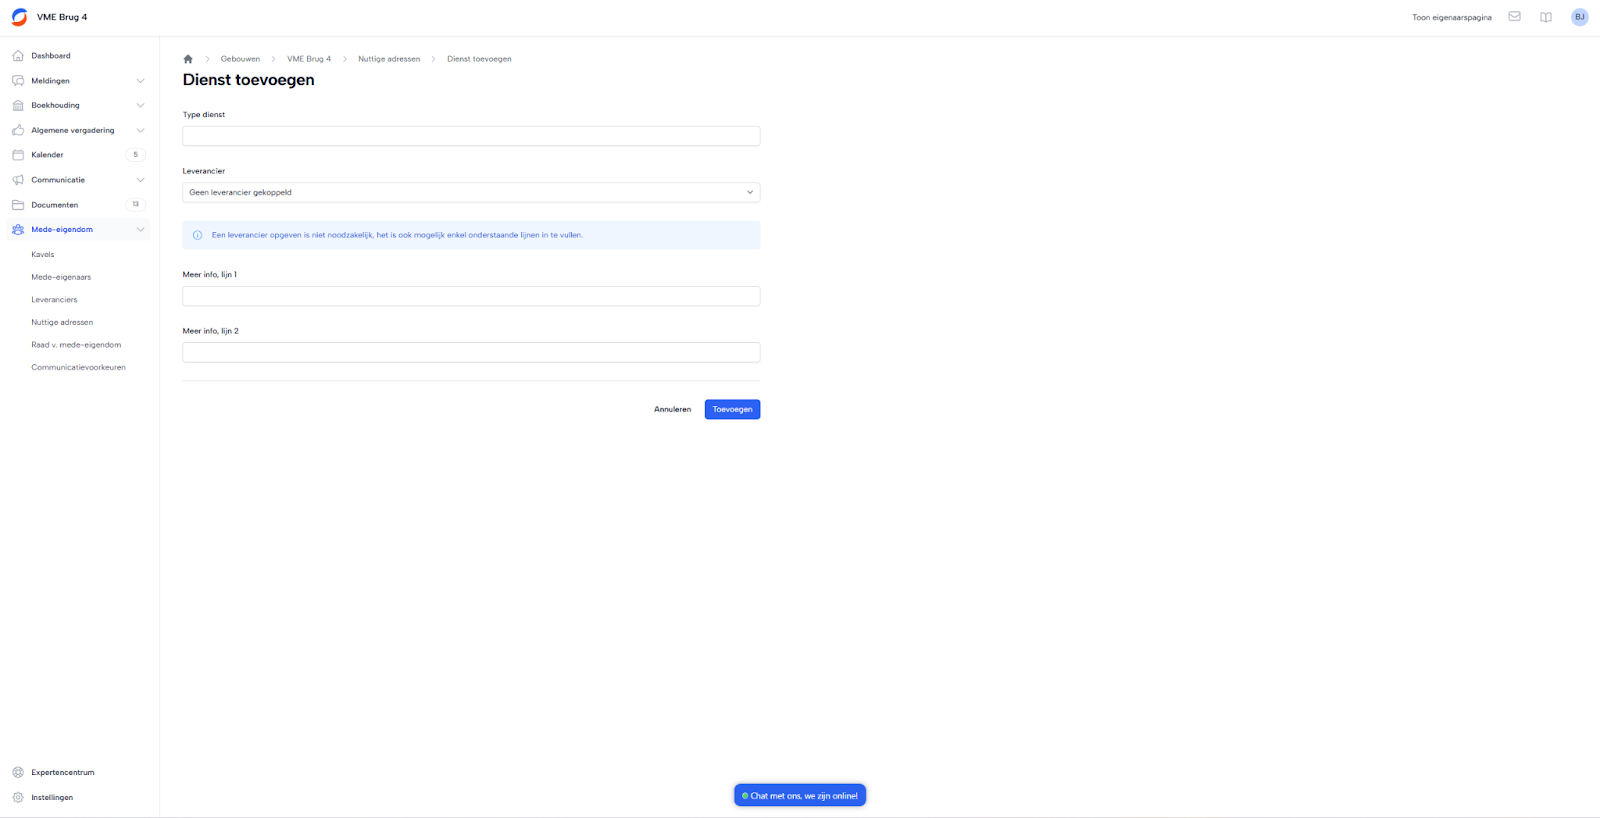Click the Documenten folder icon
1600x818 pixels.
coord(18,205)
